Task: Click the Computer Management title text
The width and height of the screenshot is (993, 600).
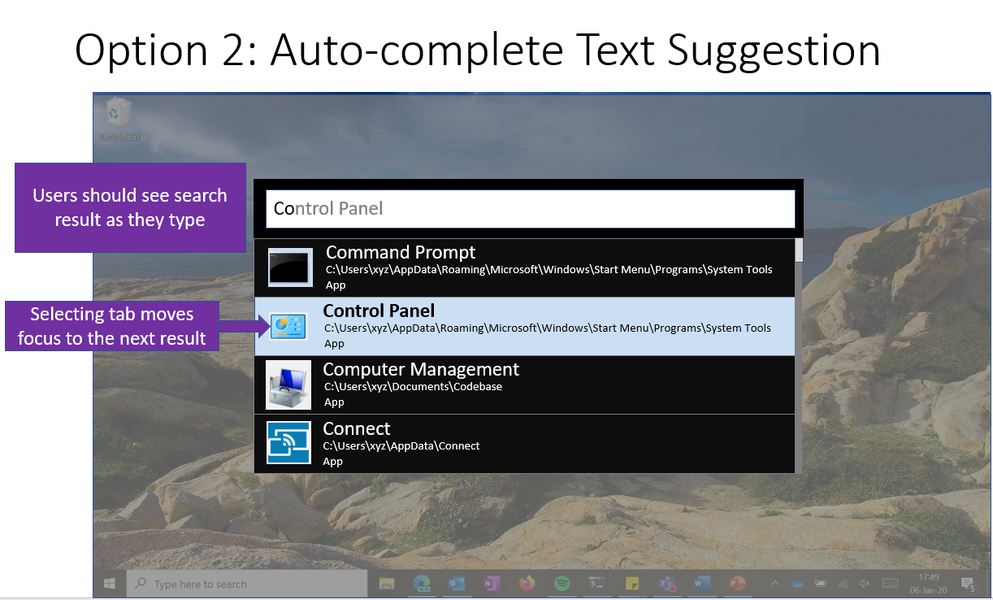Action: [x=421, y=369]
